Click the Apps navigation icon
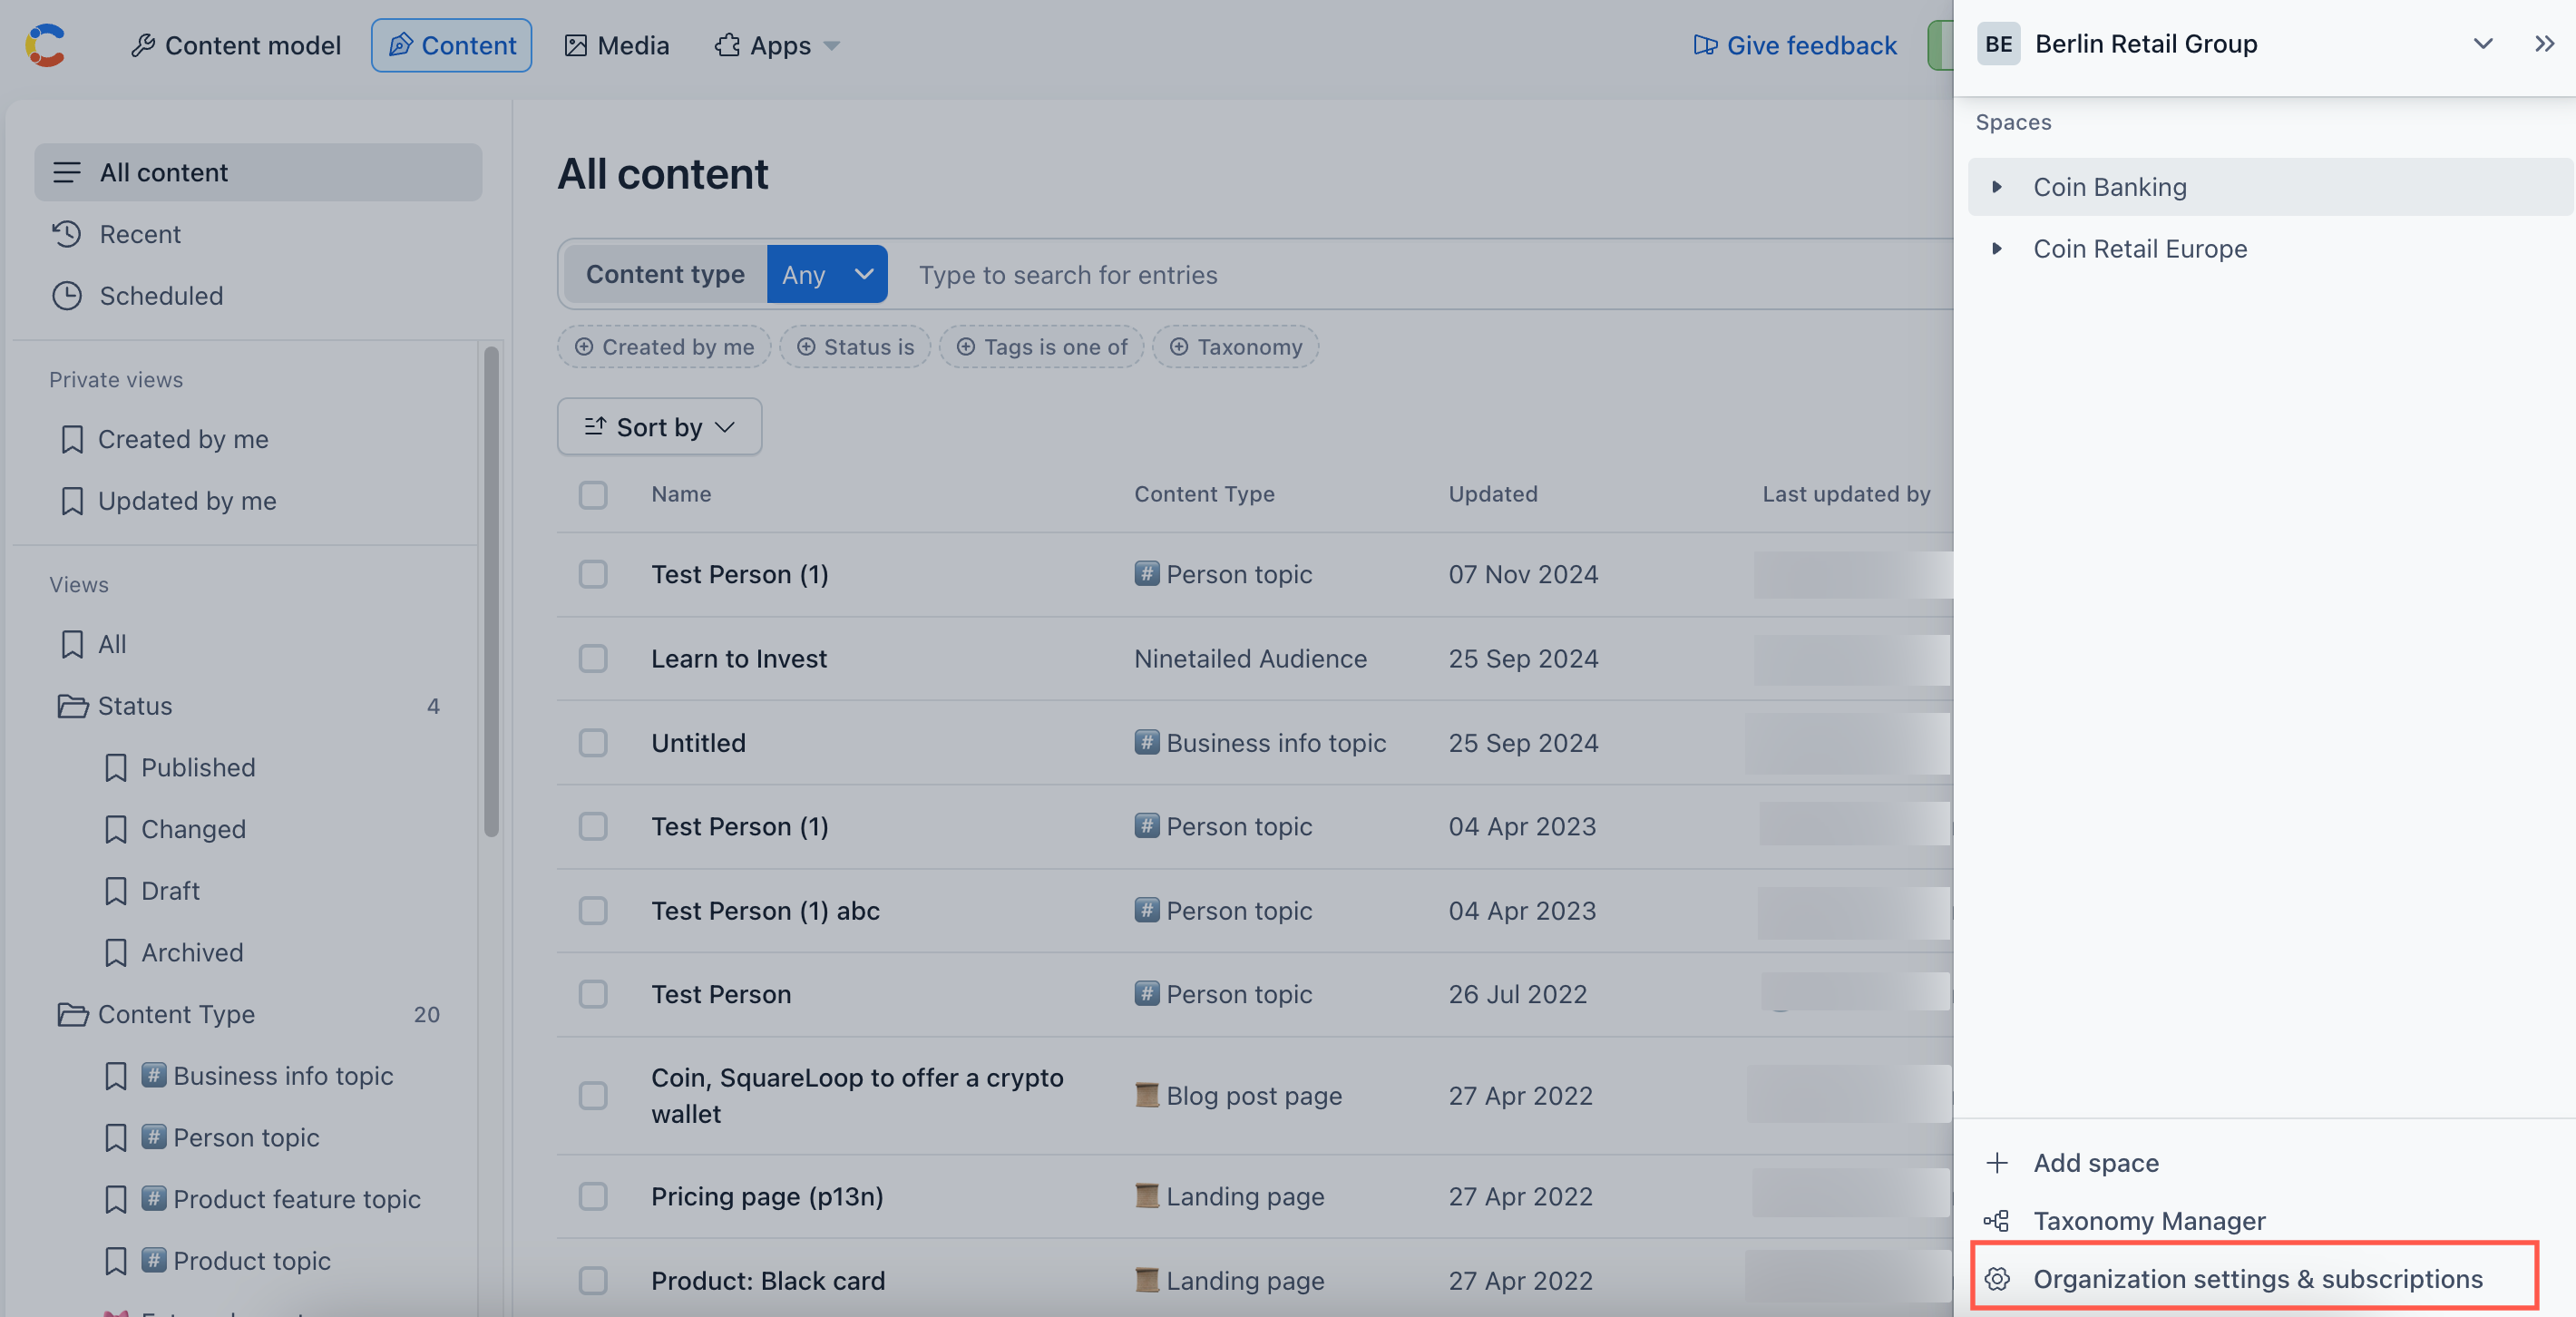Image resolution: width=2576 pixels, height=1317 pixels. pyautogui.click(x=724, y=44)
